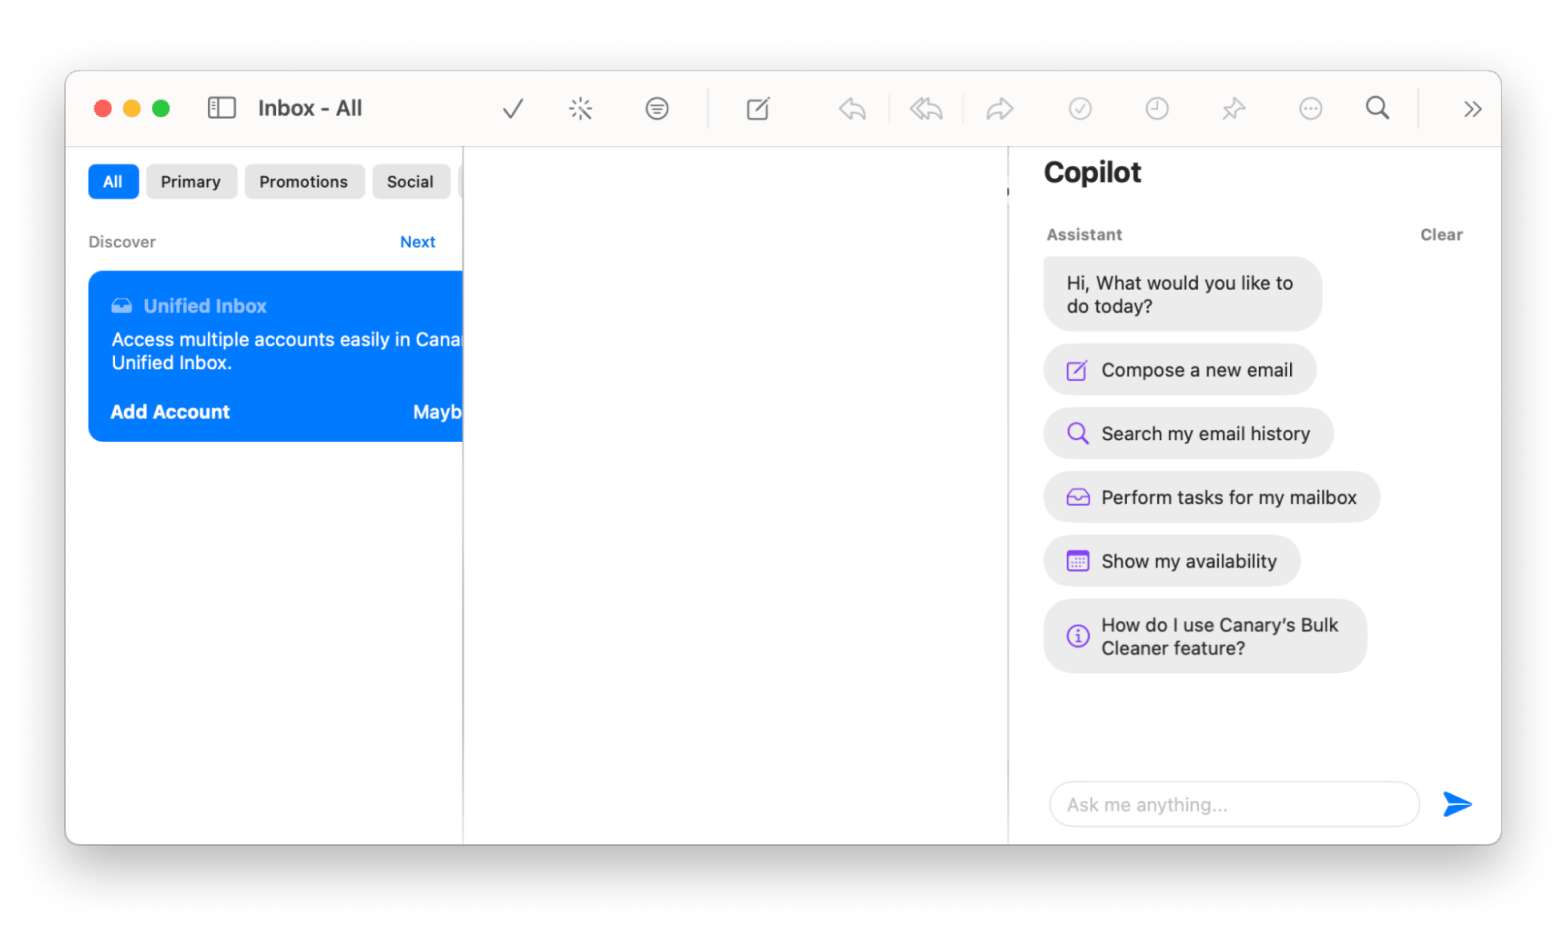Select the Social tab

pos(410,182)
